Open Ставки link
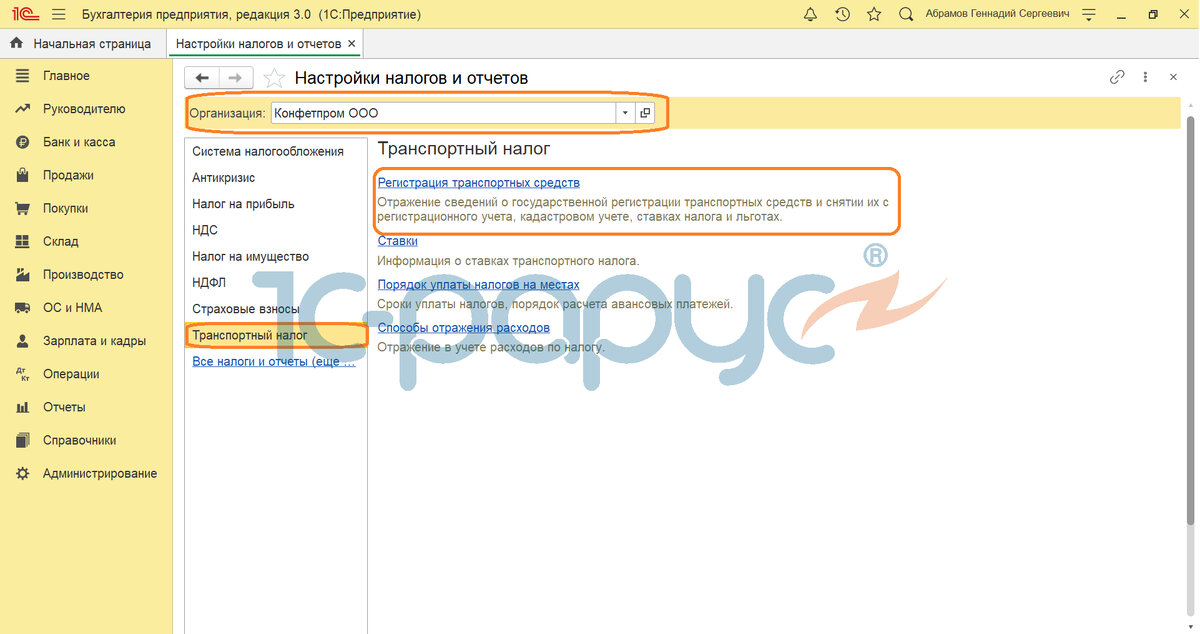 tap(398, 241)
